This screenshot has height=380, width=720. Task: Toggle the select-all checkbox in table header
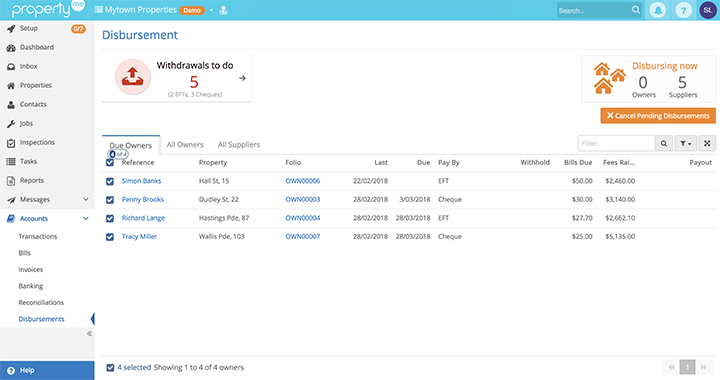click(x=110, y=162)
